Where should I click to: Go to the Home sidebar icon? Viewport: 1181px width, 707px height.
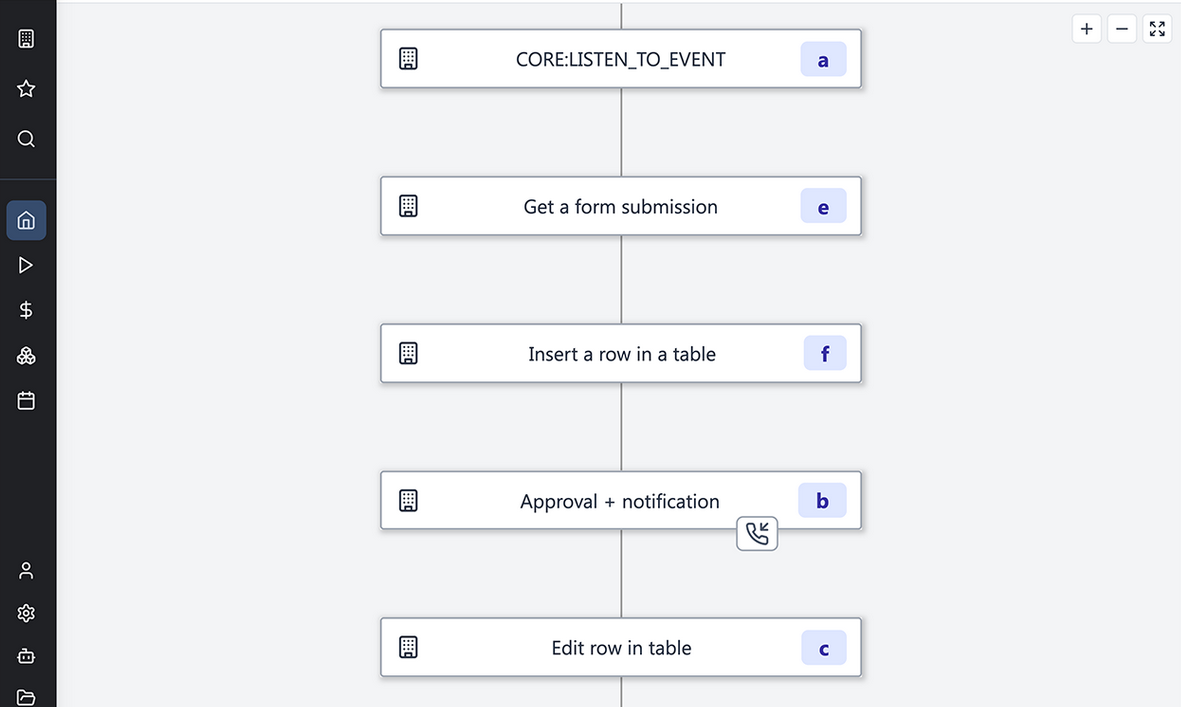coord(26,220)
